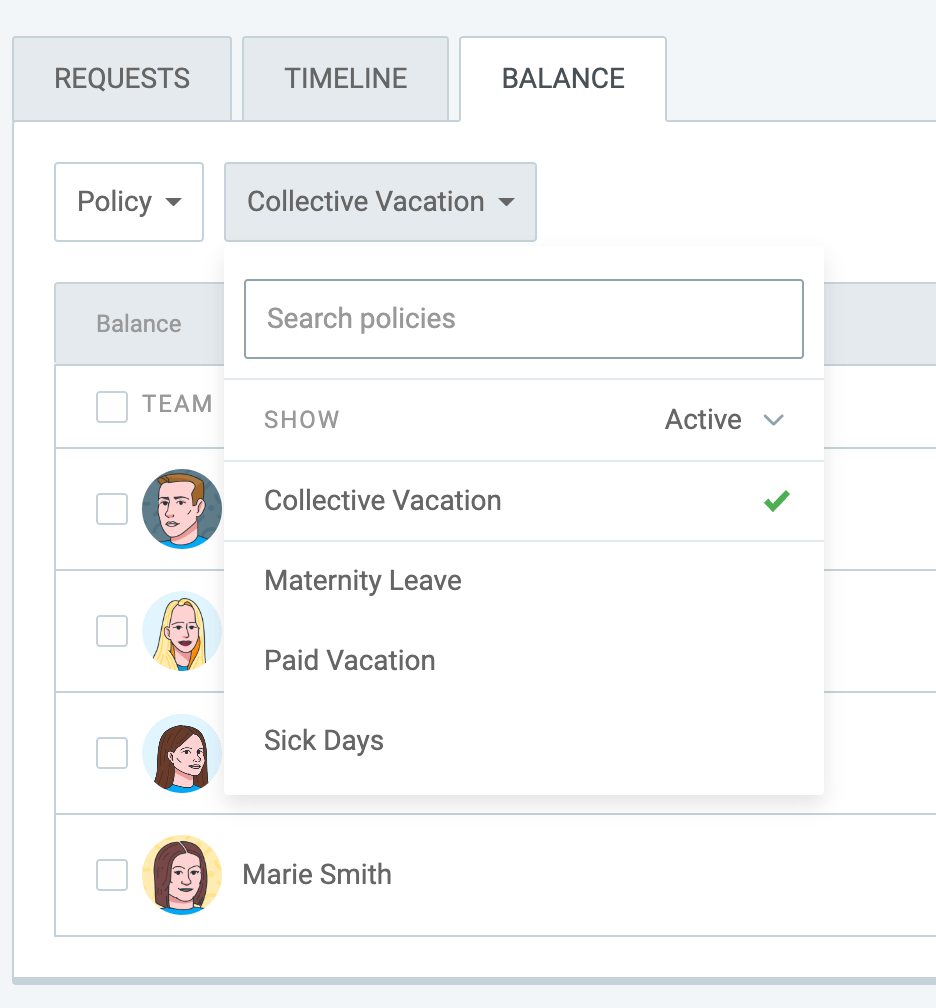Screen dimensions: 936x1008
Task: Click the Search policies input field
Action: click(x=524, y=319)
